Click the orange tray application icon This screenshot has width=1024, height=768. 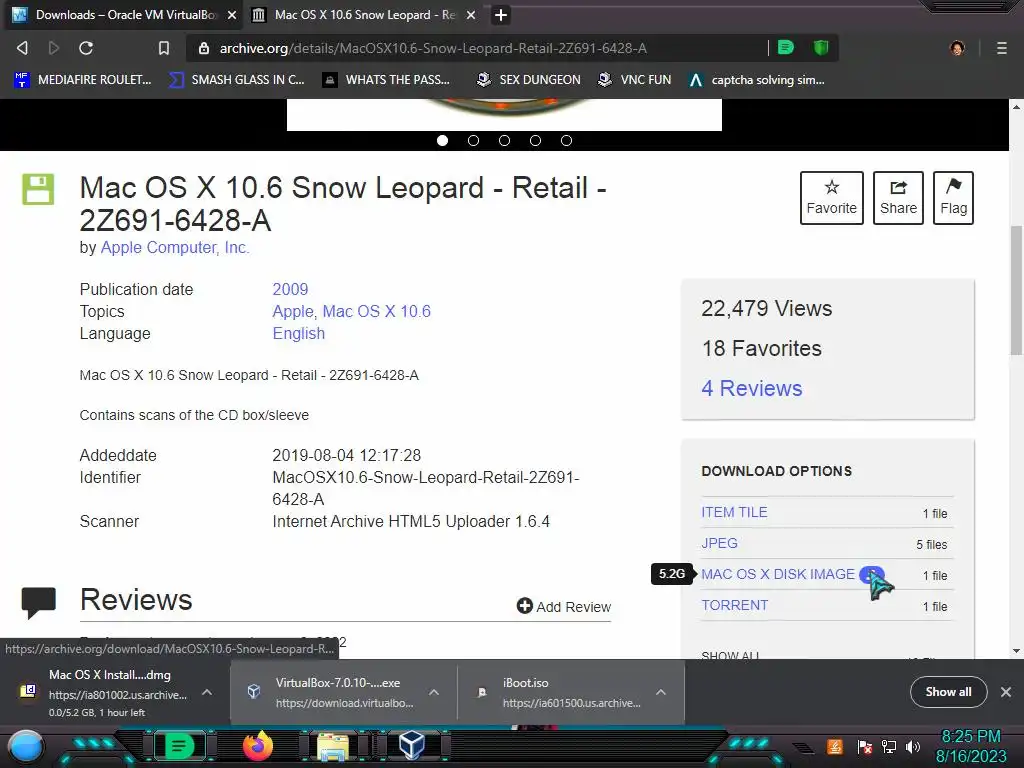(835, 746)
